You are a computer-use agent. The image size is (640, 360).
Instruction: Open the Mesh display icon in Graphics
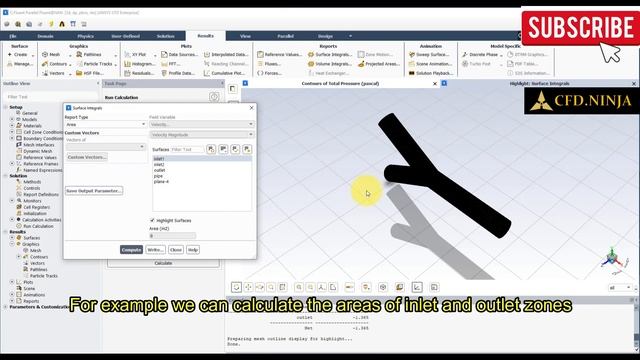pos(45,54)
